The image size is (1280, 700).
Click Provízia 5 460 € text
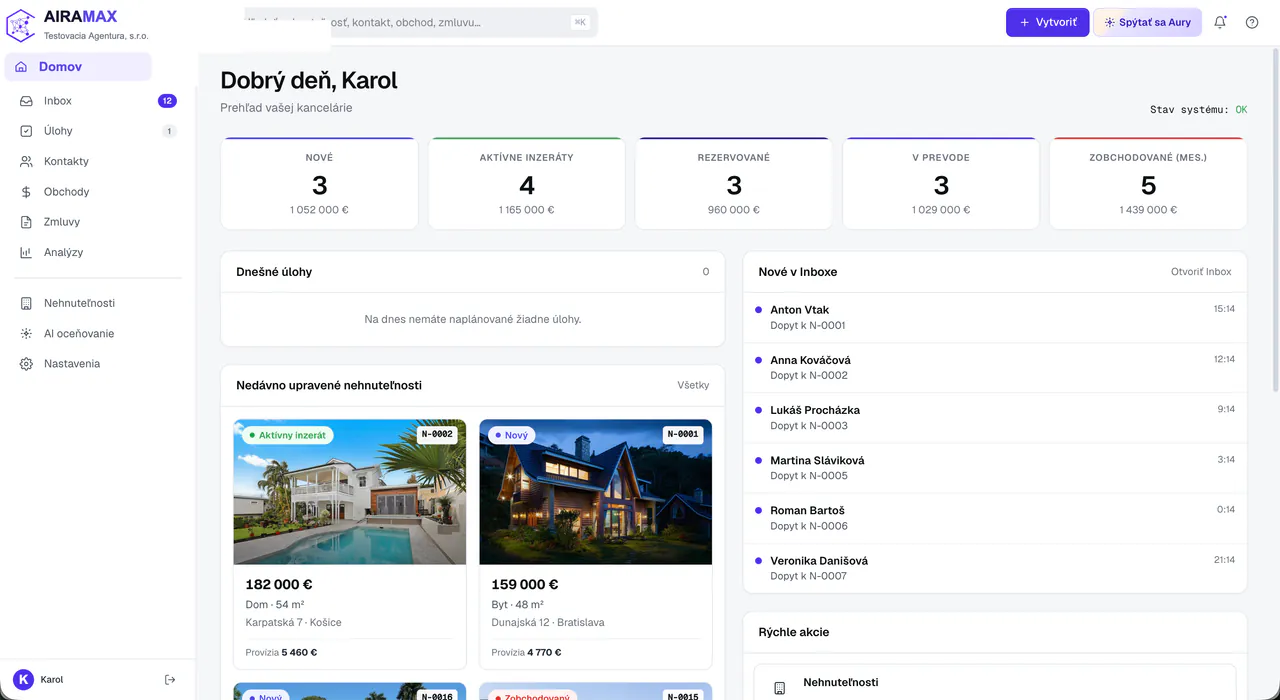281,653
